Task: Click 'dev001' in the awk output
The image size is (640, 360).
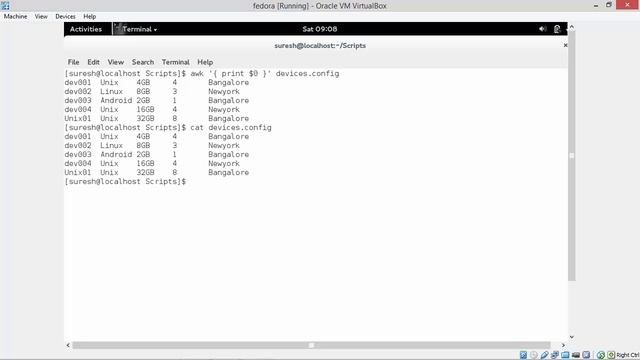Action: [x=78, y=82]
